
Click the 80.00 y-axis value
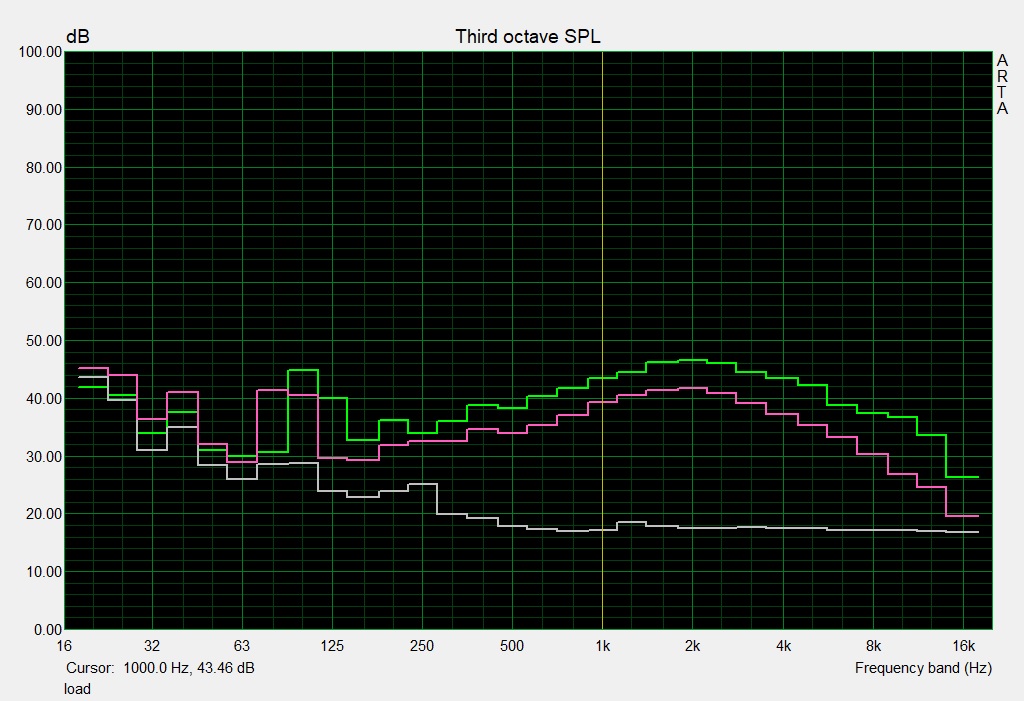[44, 168]
